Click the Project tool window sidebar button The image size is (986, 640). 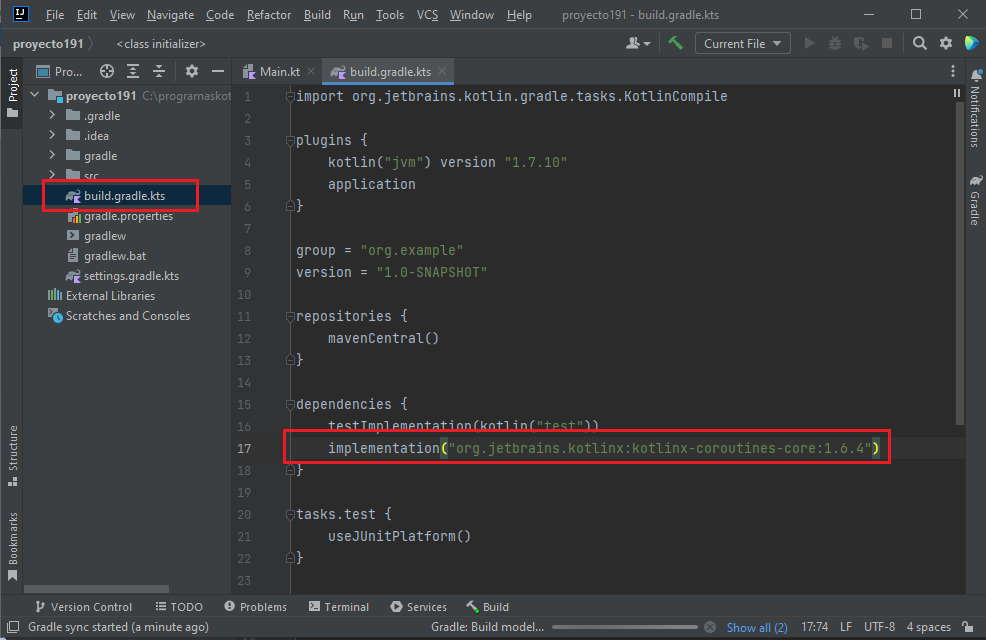click(13, 93)
